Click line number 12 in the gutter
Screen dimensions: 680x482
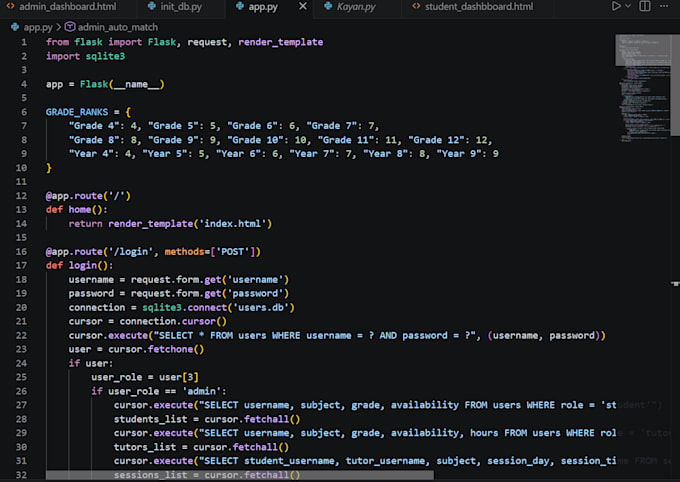coord(21,196)
